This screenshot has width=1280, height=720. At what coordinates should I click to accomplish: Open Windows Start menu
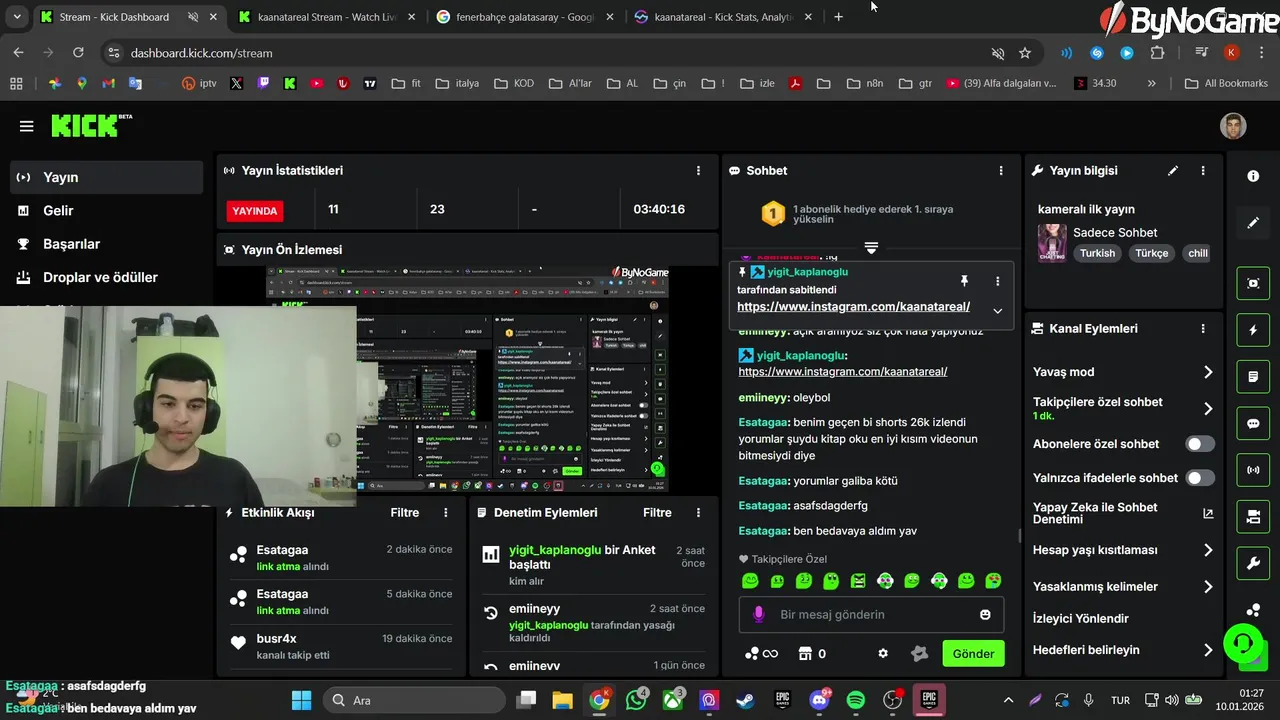click(x=301, y=700)
